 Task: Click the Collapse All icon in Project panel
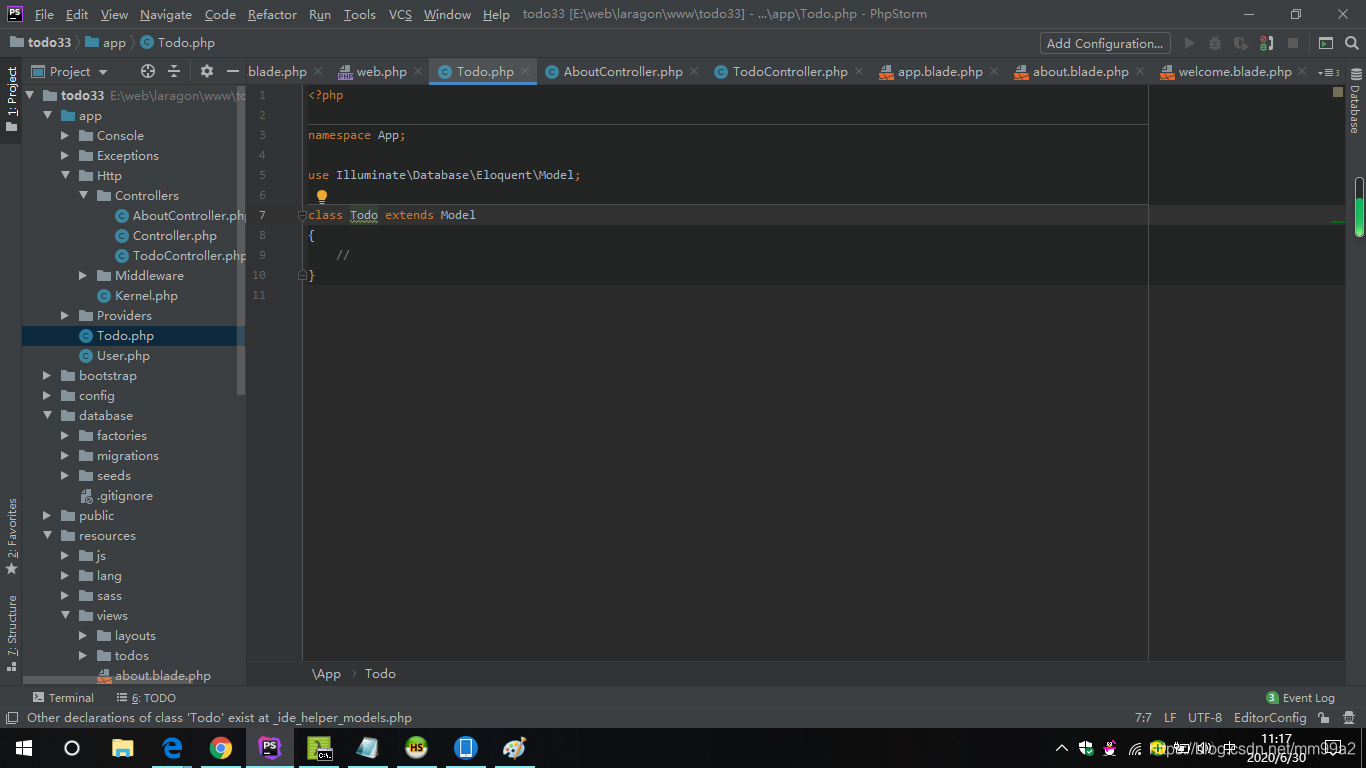tap(174, 71)
